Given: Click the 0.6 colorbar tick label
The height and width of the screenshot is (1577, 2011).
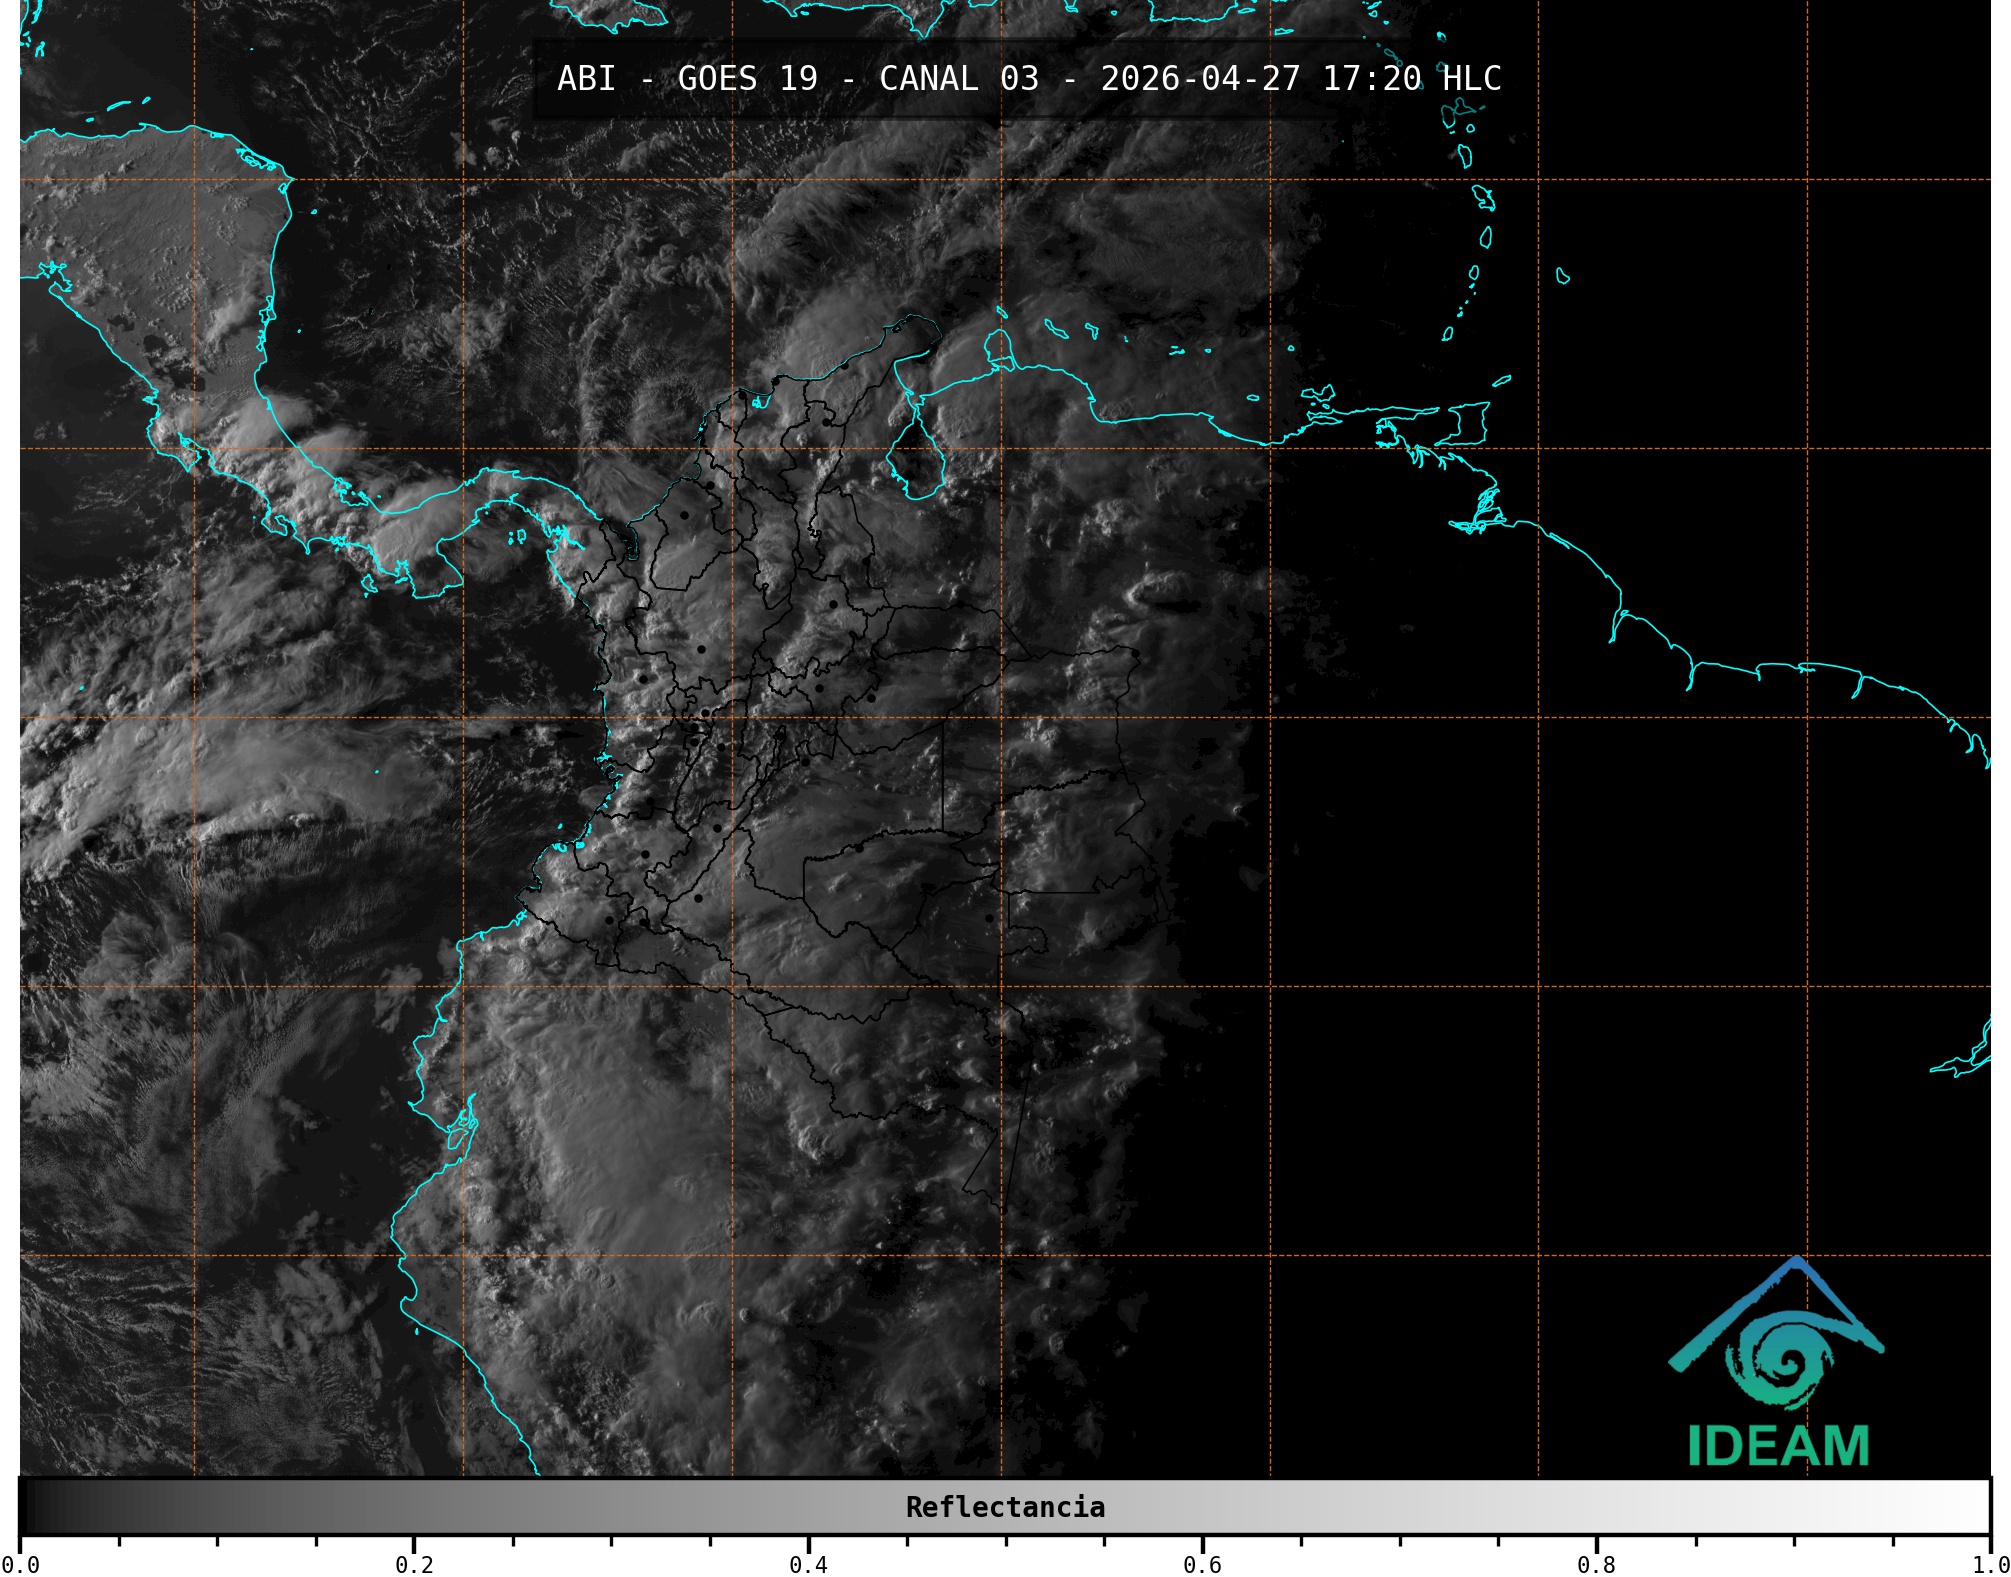Looking at the screenshot, I should (x=1202, y=1564).
